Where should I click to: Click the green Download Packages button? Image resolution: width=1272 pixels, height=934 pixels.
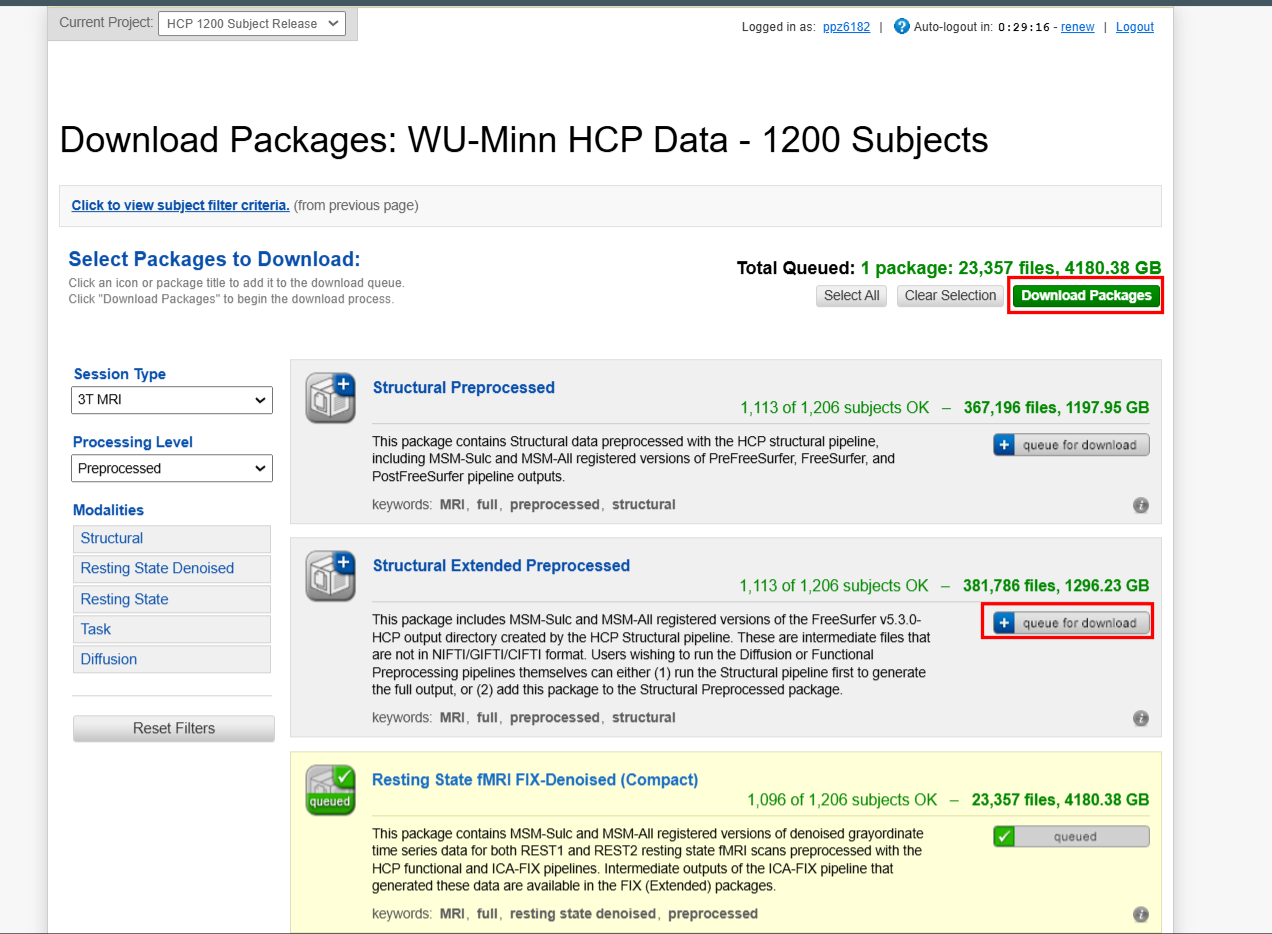[1086, 295]
